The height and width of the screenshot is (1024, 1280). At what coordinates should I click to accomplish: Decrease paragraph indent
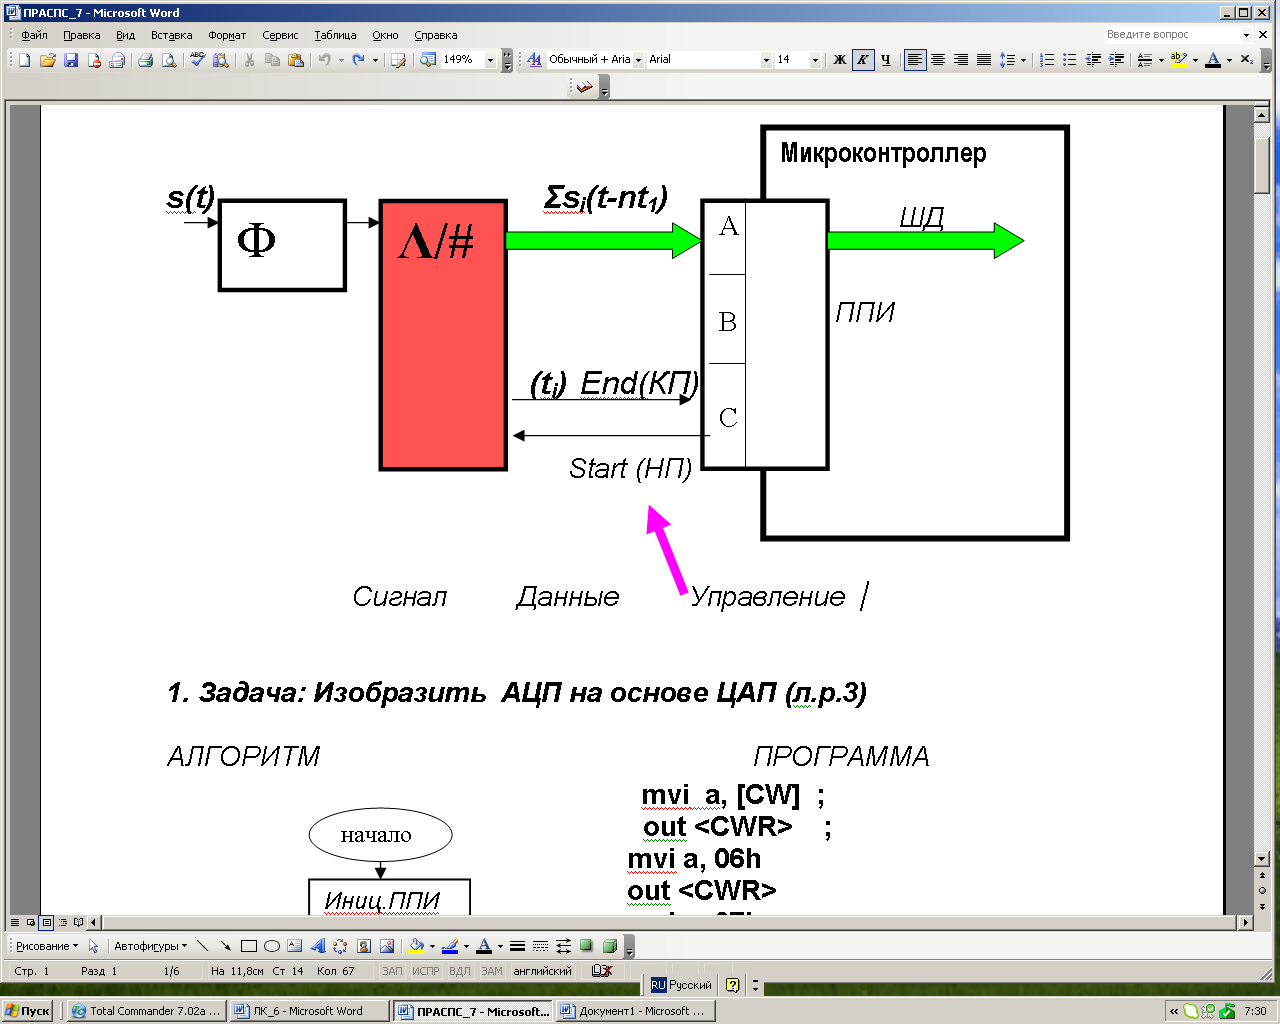(x=1093, y=60)
